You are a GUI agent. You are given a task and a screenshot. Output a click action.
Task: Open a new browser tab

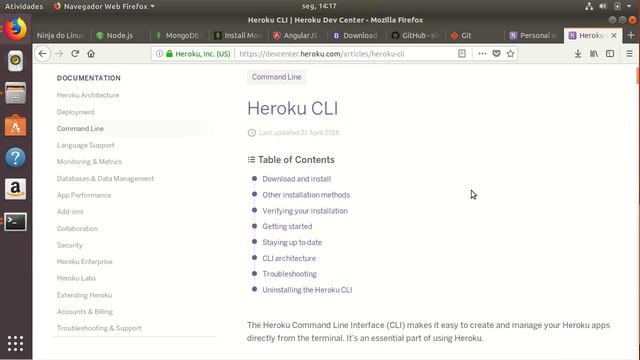(x=631, y=36)
